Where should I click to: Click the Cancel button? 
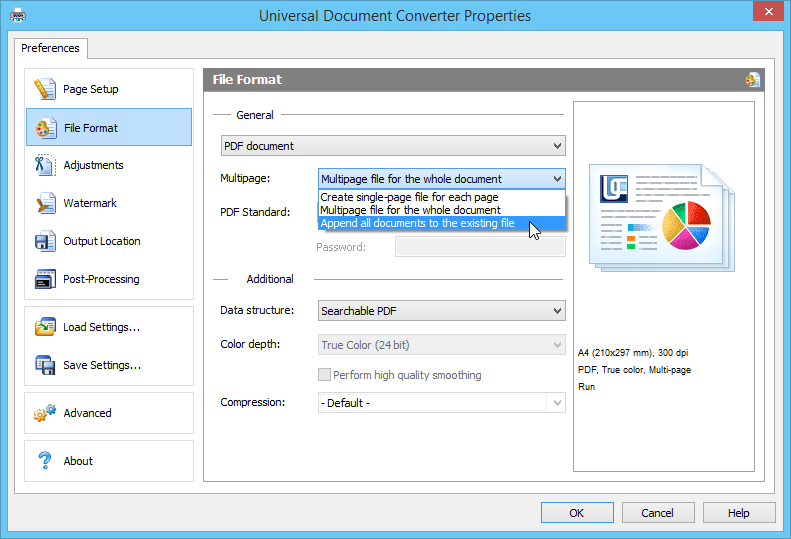[657, 513]
